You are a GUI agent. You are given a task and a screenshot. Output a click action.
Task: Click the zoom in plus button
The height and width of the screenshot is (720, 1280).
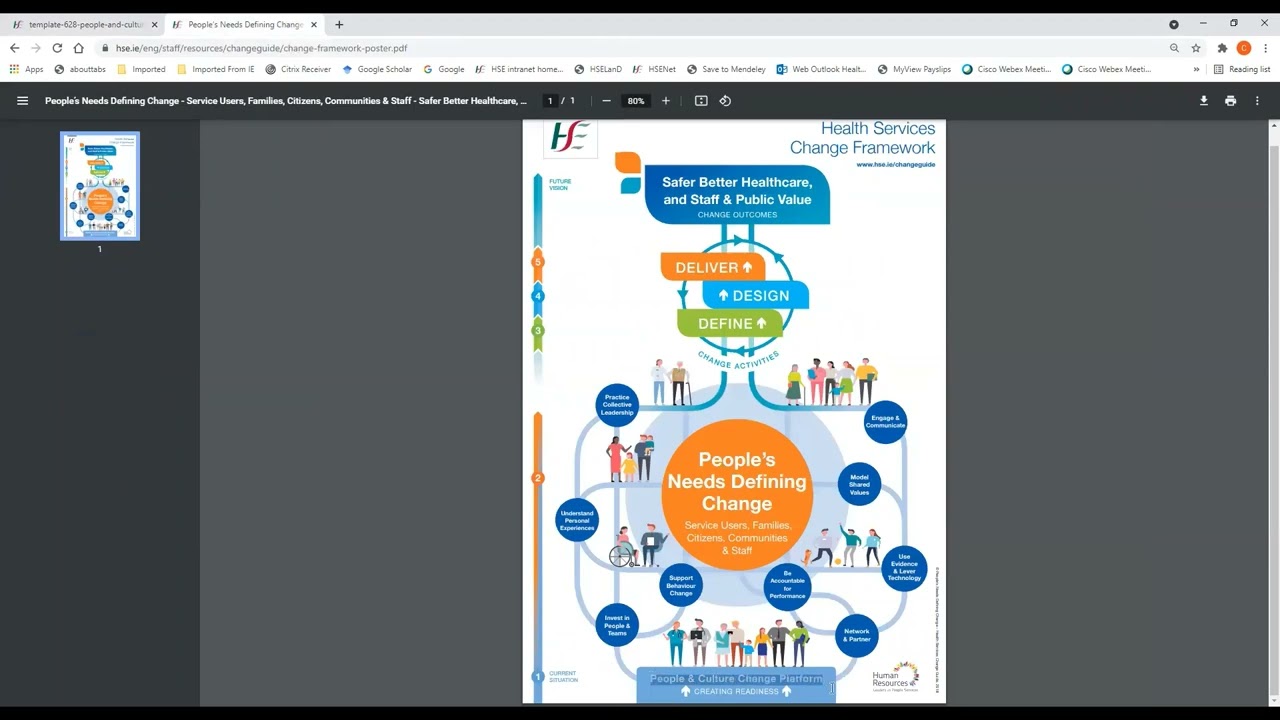pyautogui.click(x=666, y=101)
